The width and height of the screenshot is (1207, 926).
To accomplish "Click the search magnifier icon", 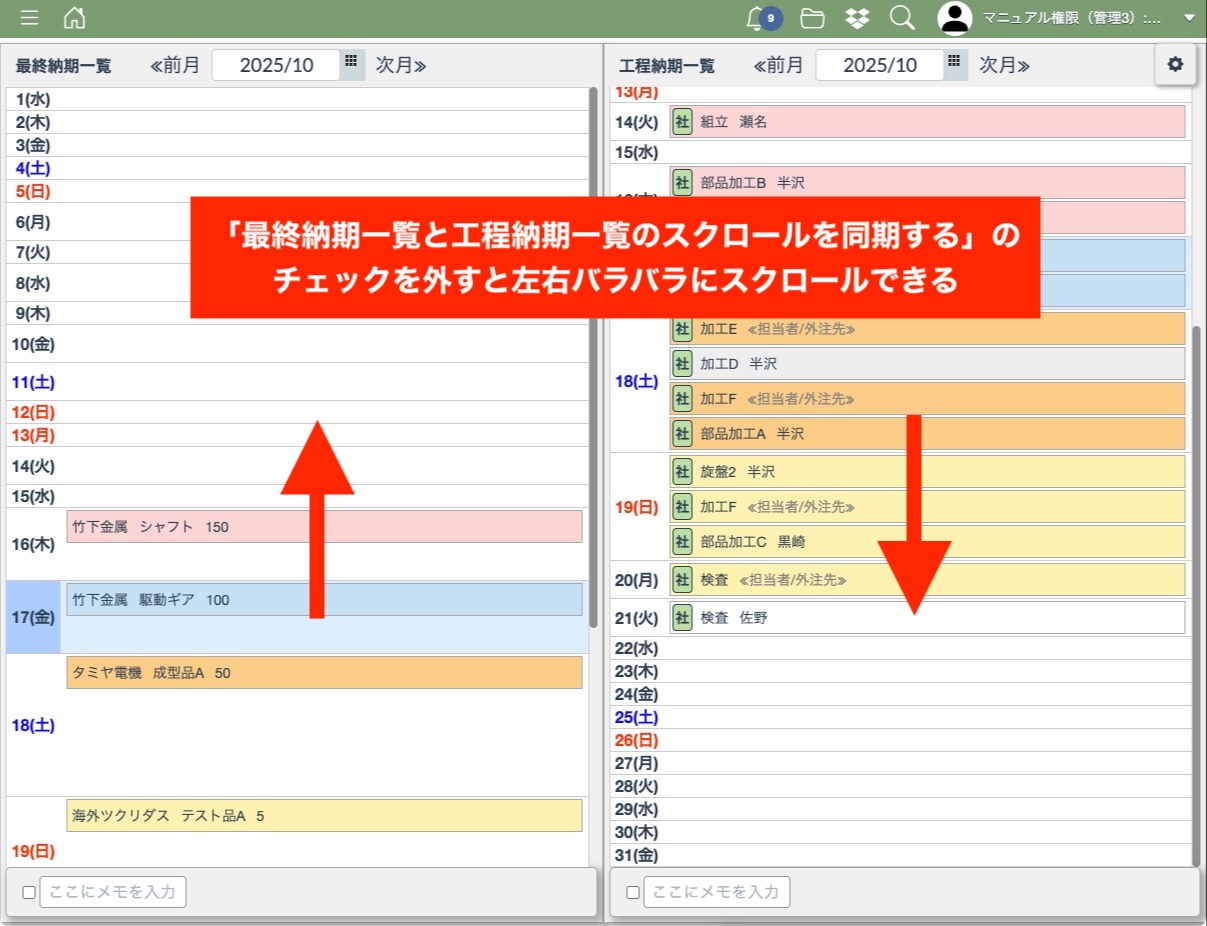I will [x=902, y=18].
